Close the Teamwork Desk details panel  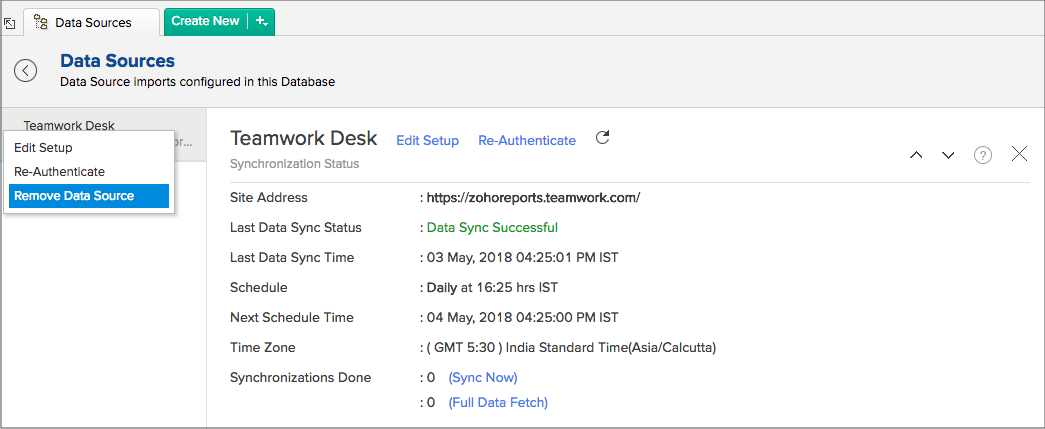click(x=1020, y=155)
